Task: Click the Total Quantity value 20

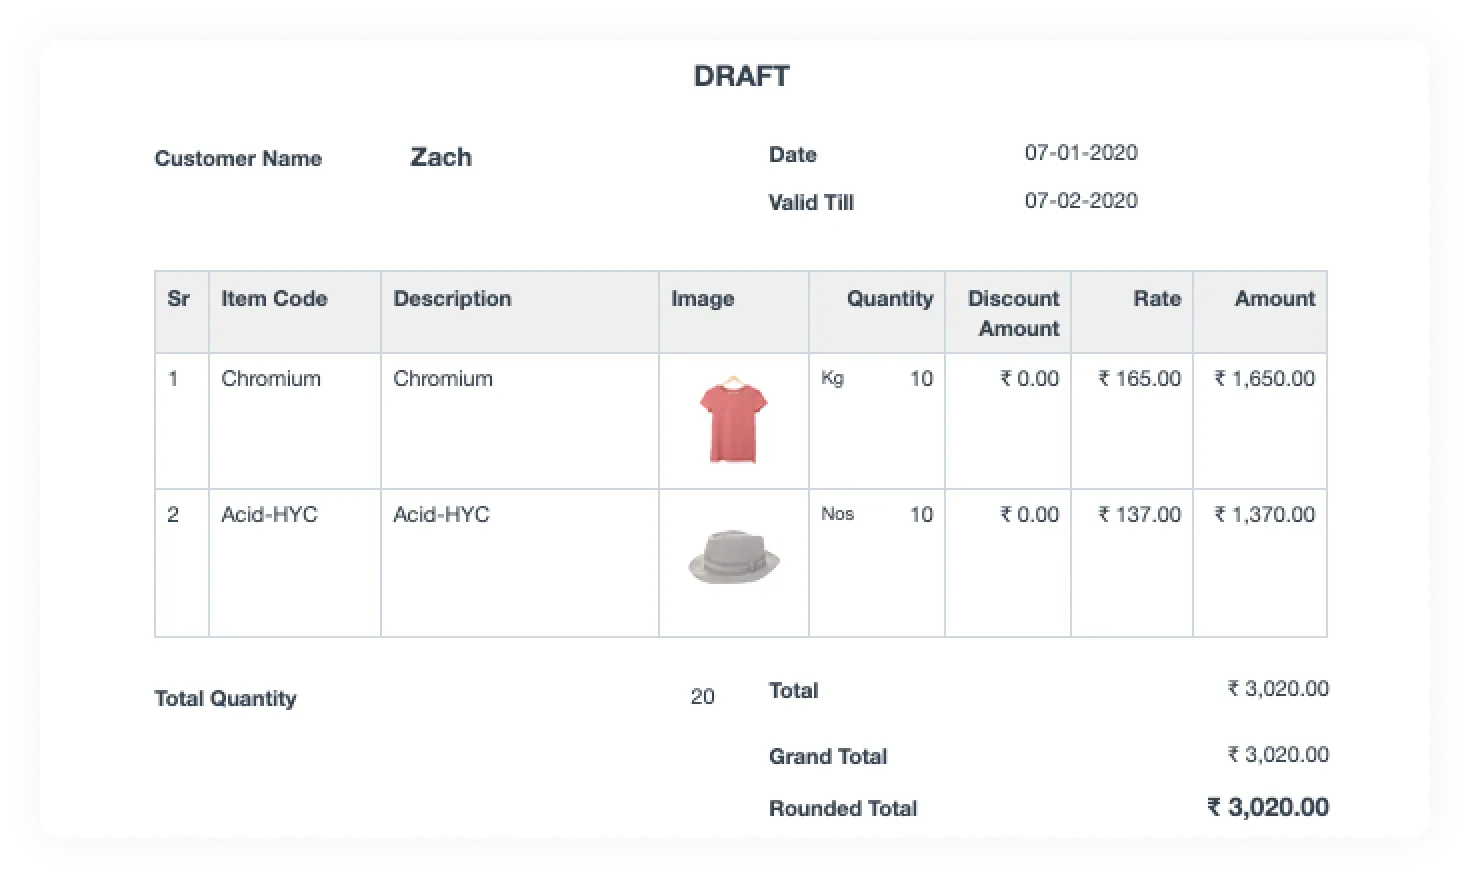Action: (702, 697)
